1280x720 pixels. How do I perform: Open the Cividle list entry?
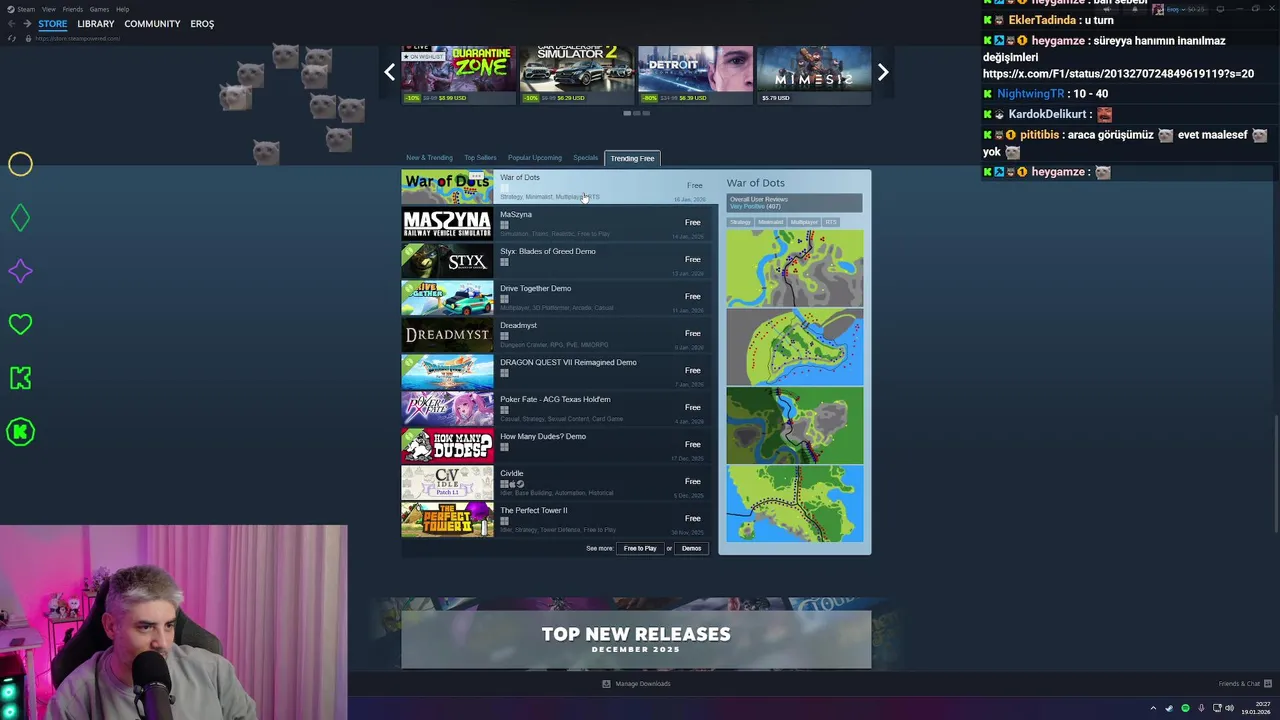click(x=556, y=483)
